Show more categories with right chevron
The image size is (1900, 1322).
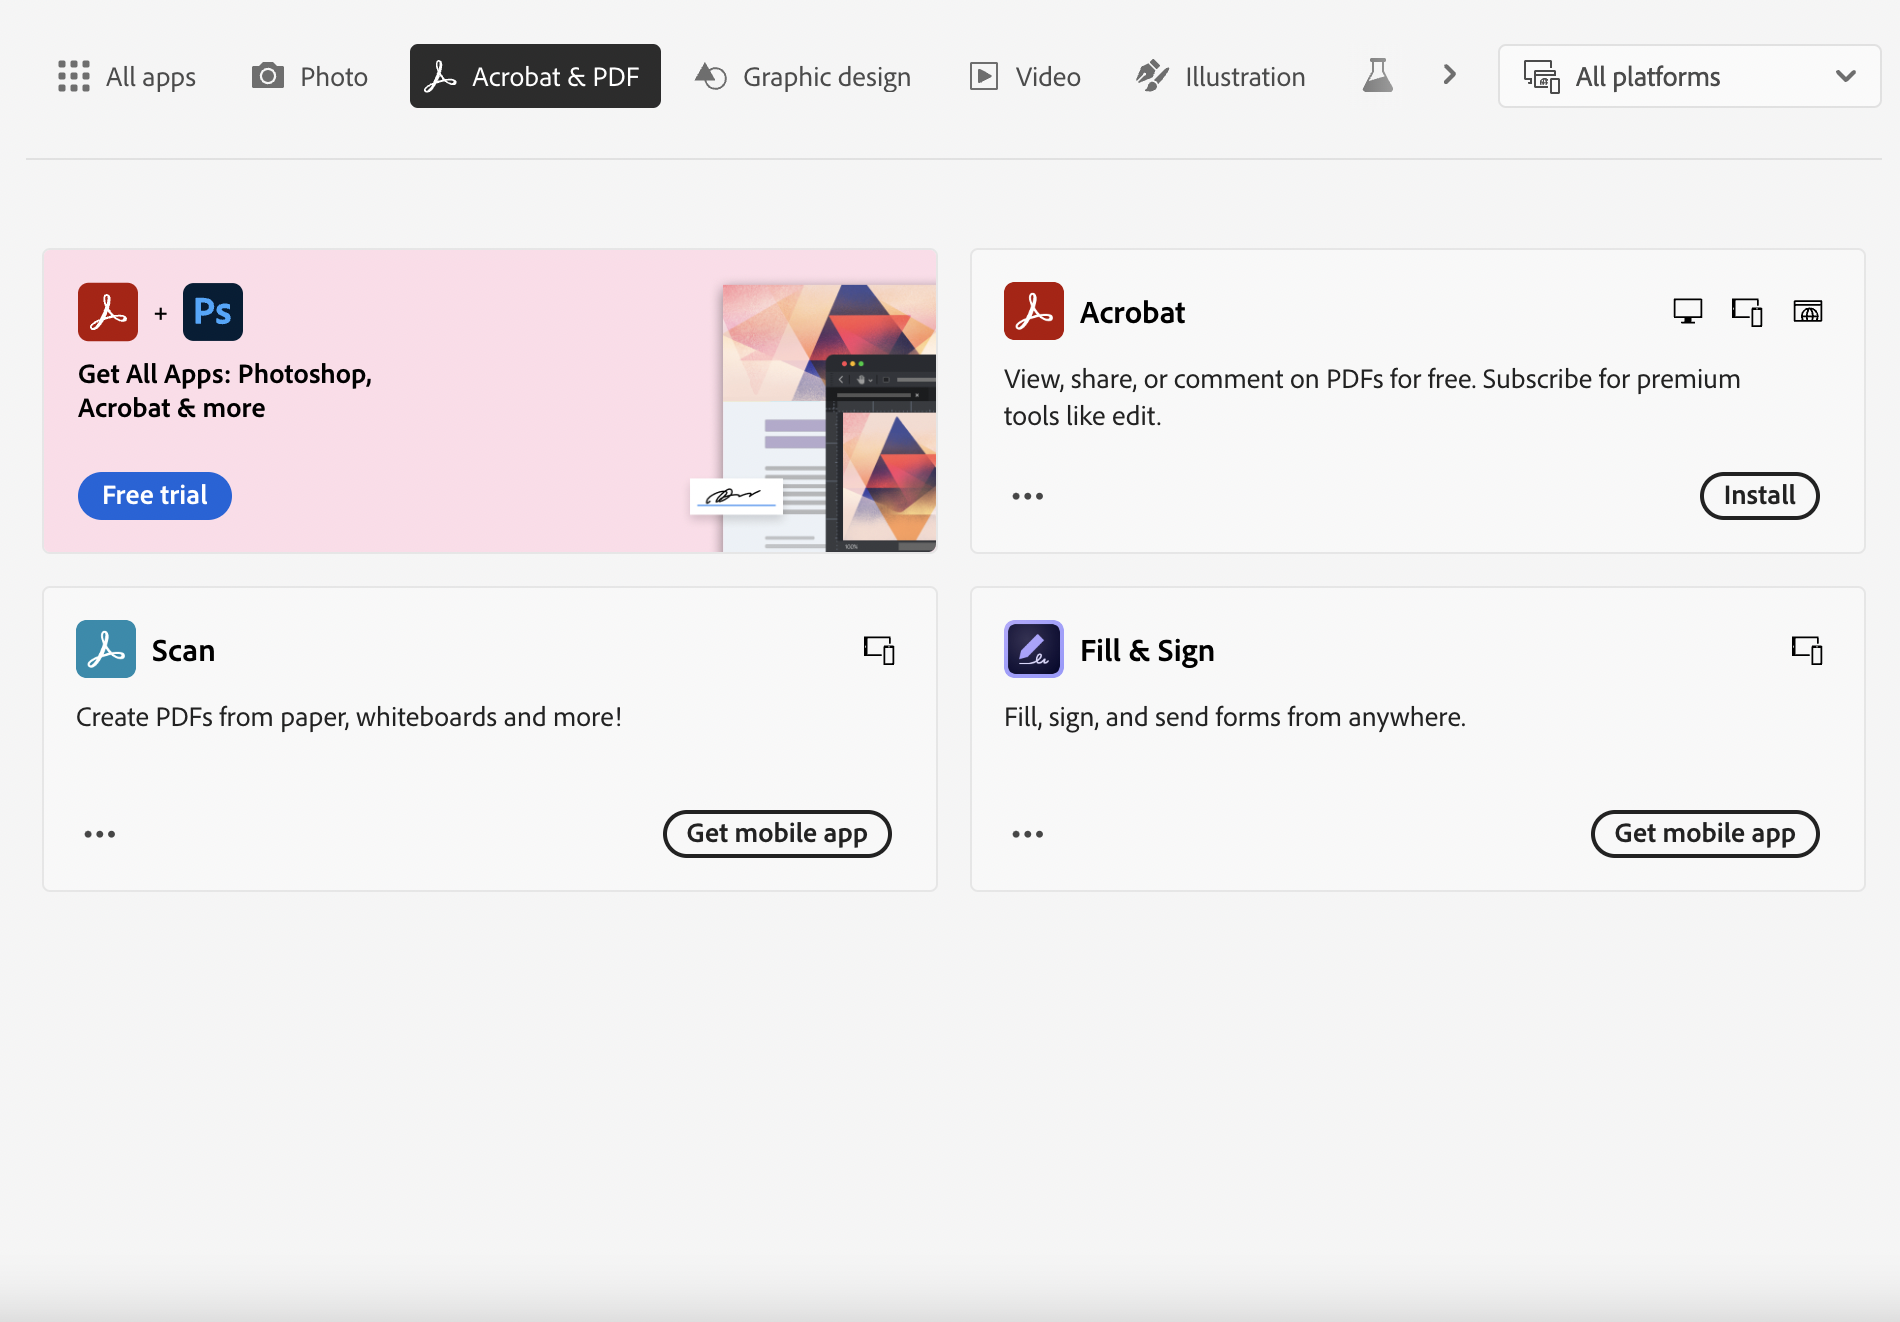[1450, 75]
